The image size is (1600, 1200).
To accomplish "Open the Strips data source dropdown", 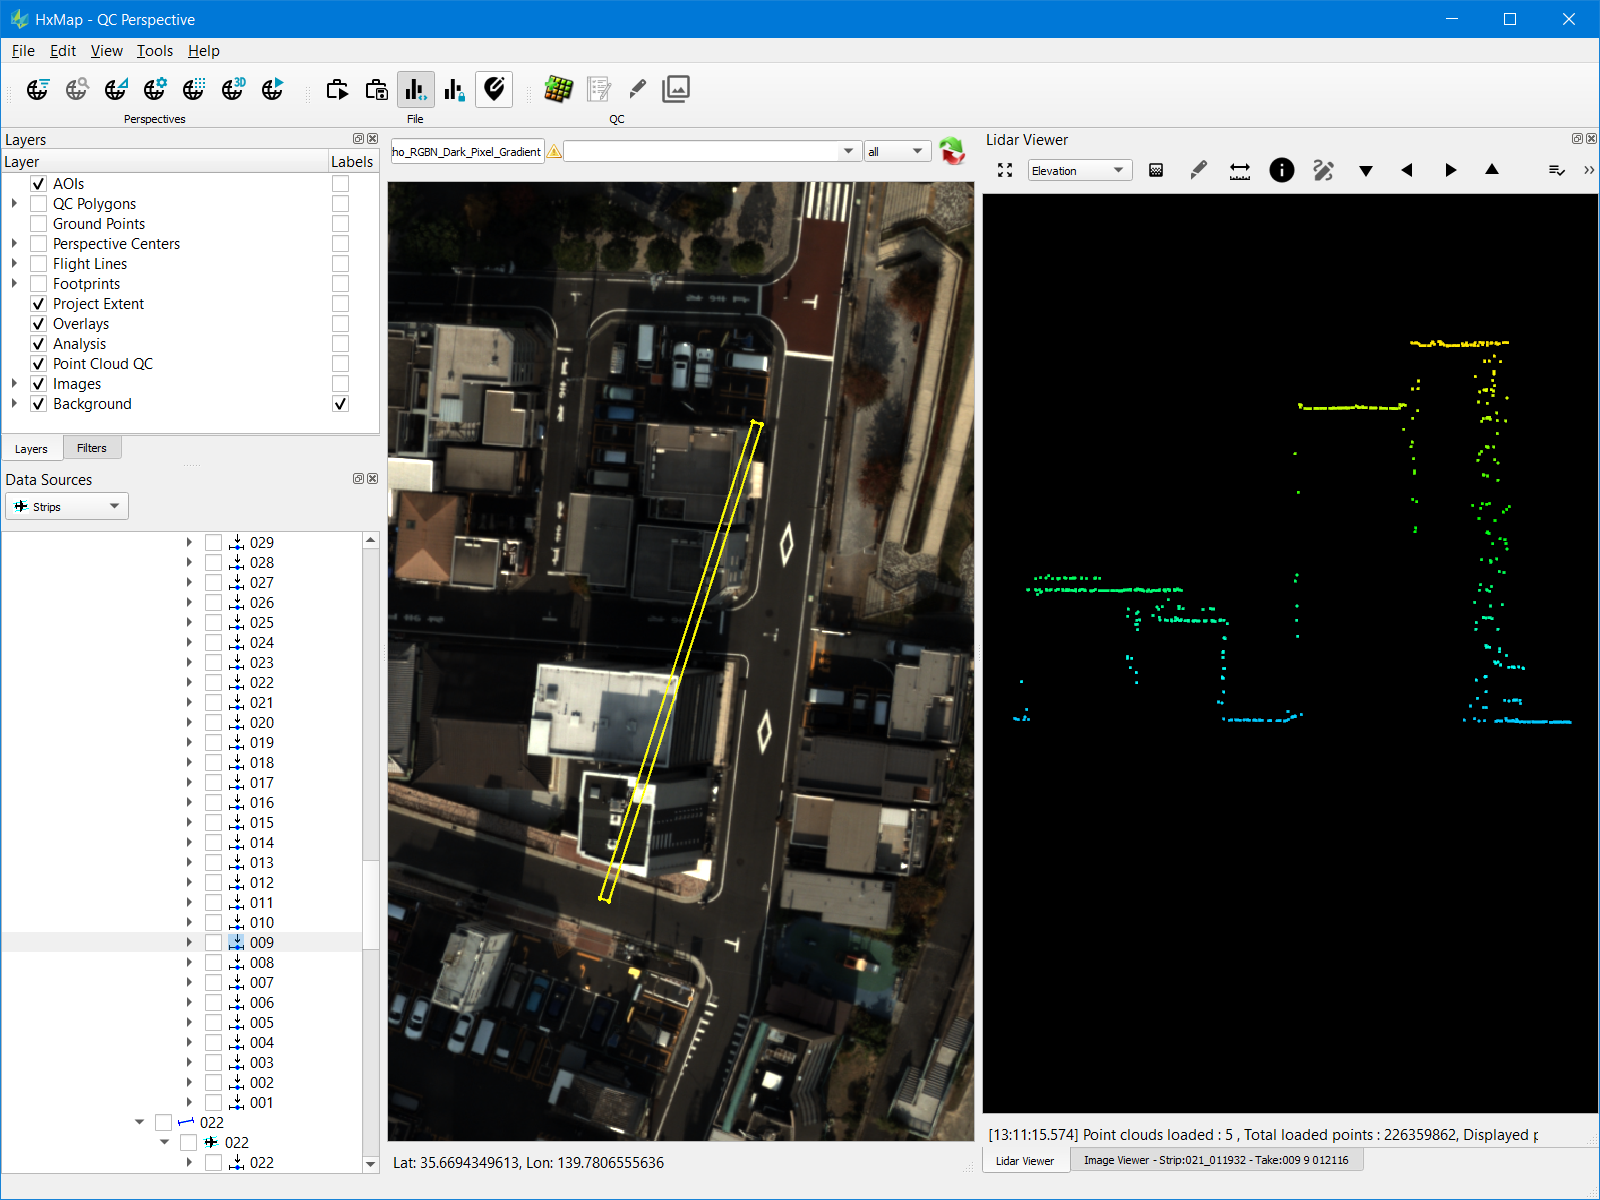I will coord(67,507).
